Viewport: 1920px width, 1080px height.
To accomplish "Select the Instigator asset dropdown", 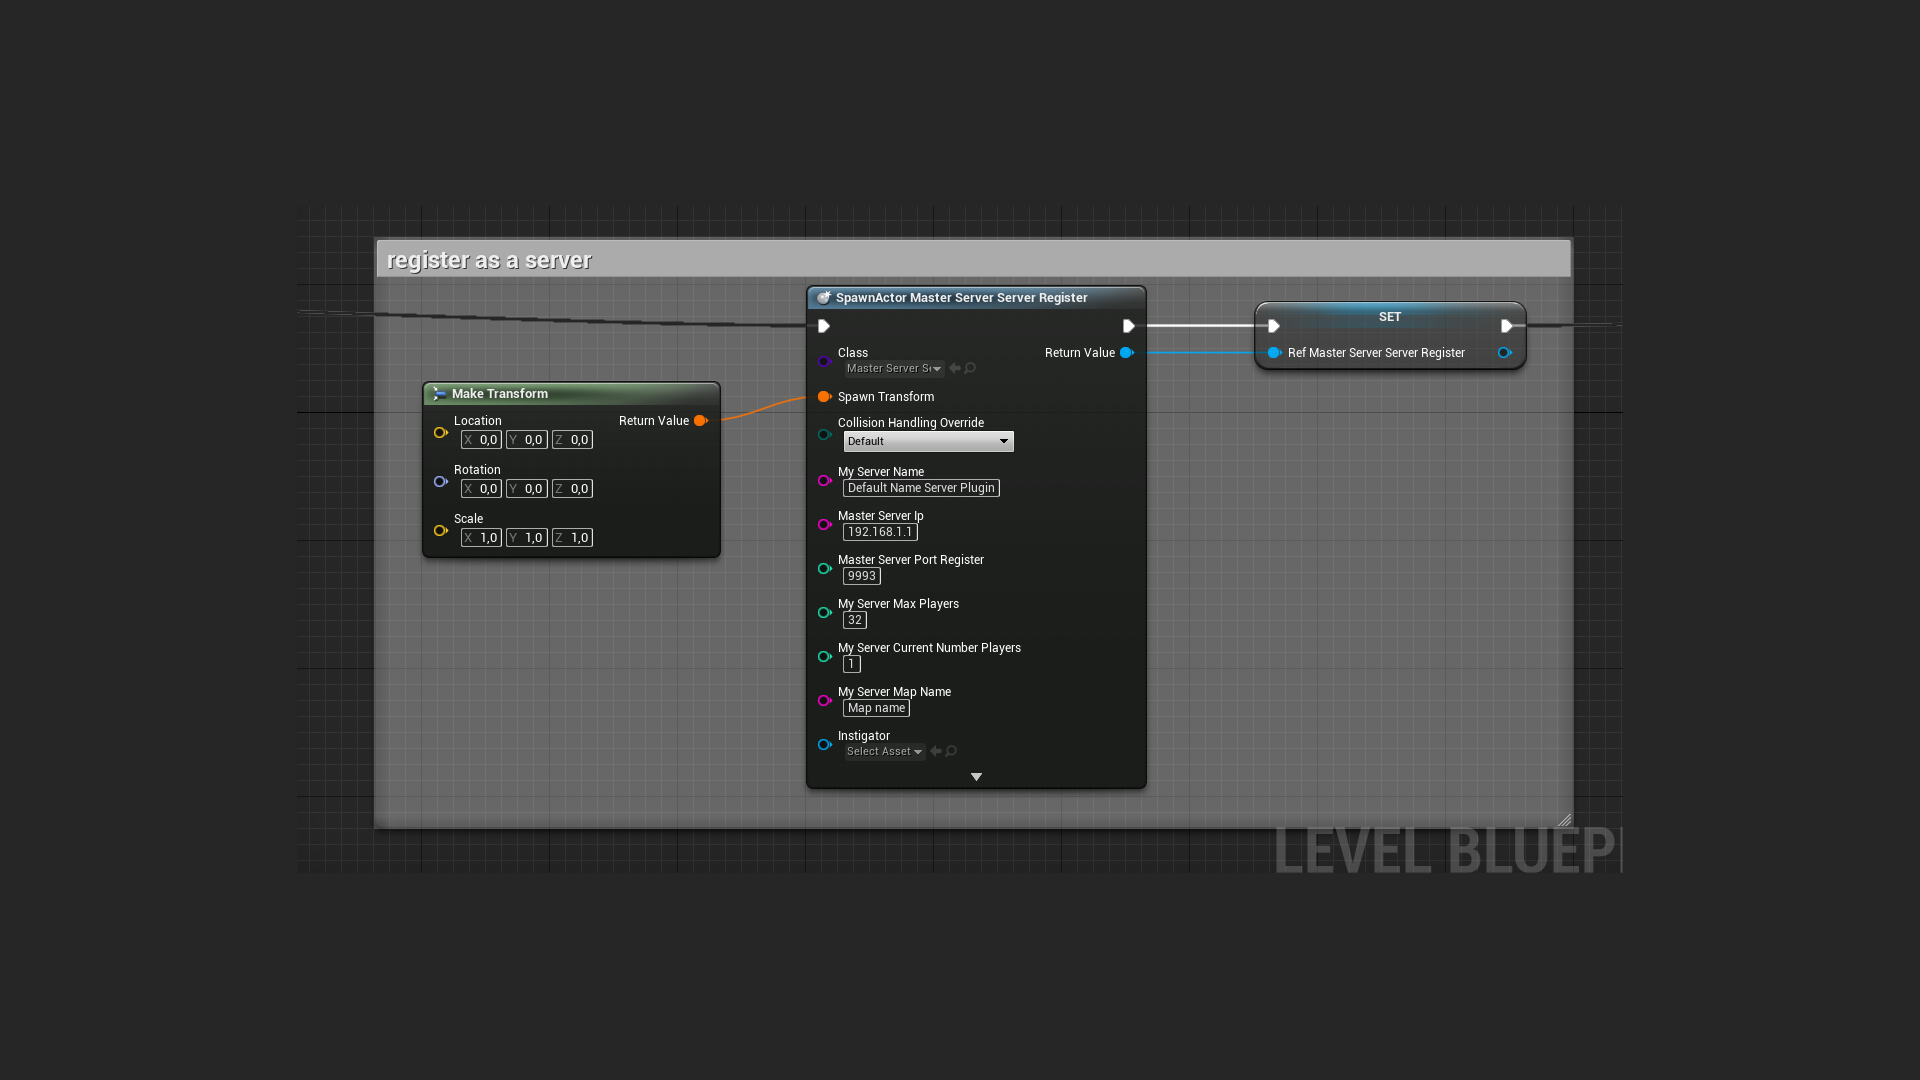I will coord(884,750).
